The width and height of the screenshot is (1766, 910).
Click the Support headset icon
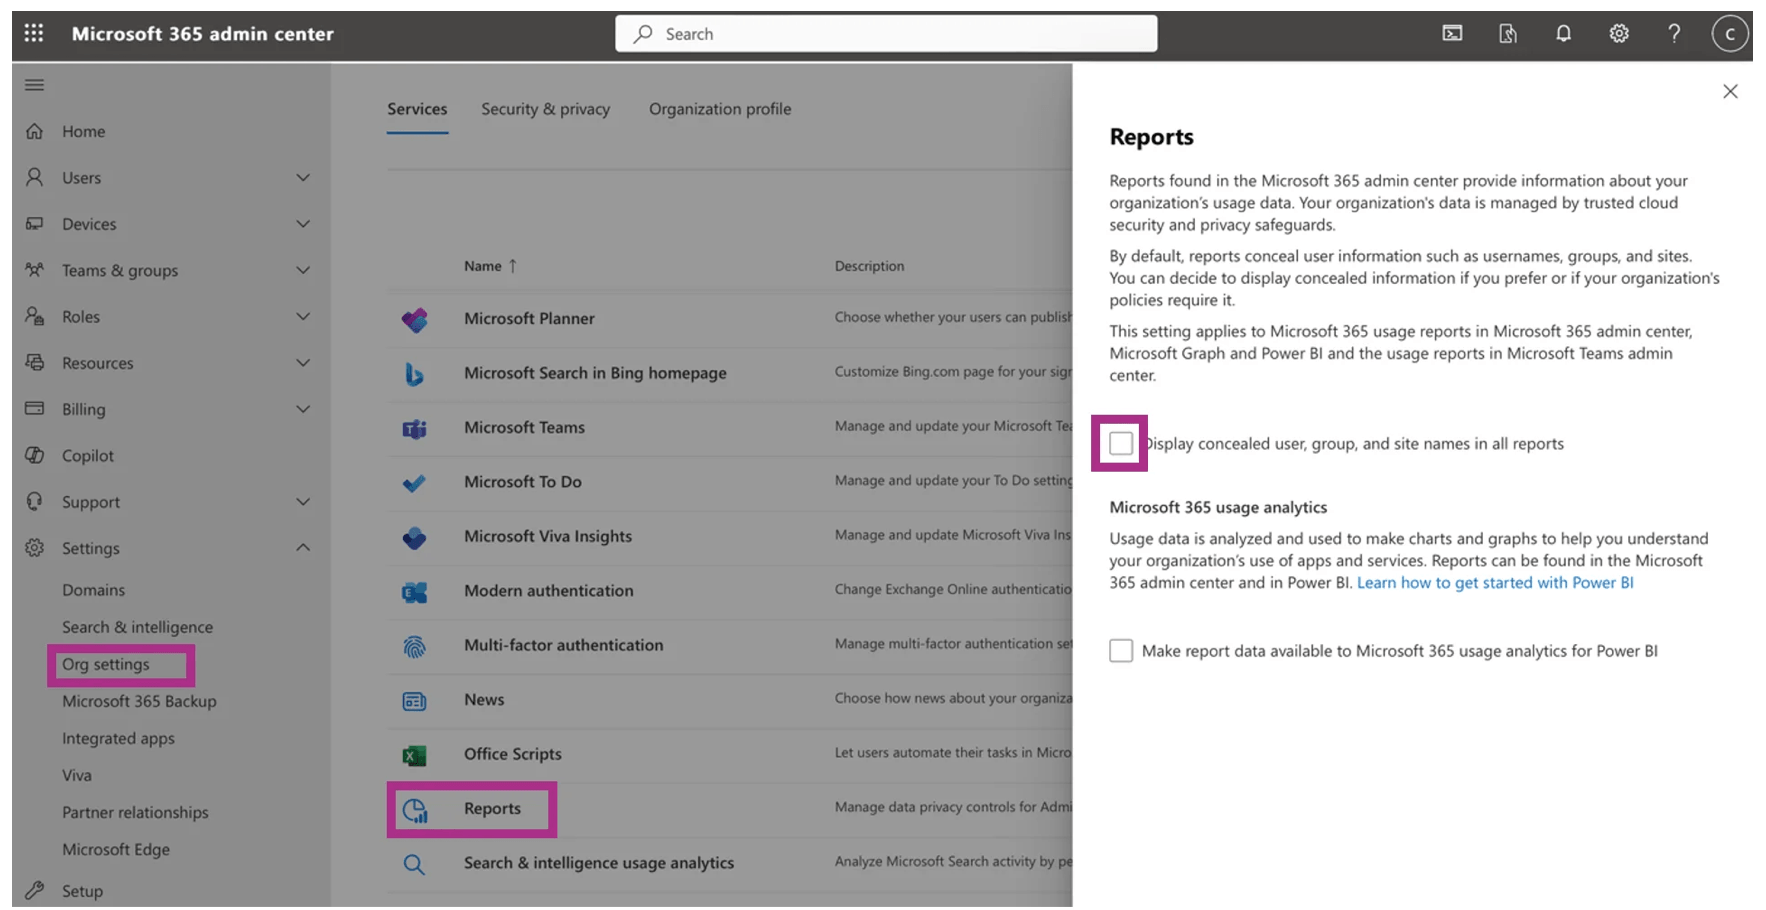tap(35, 501)
